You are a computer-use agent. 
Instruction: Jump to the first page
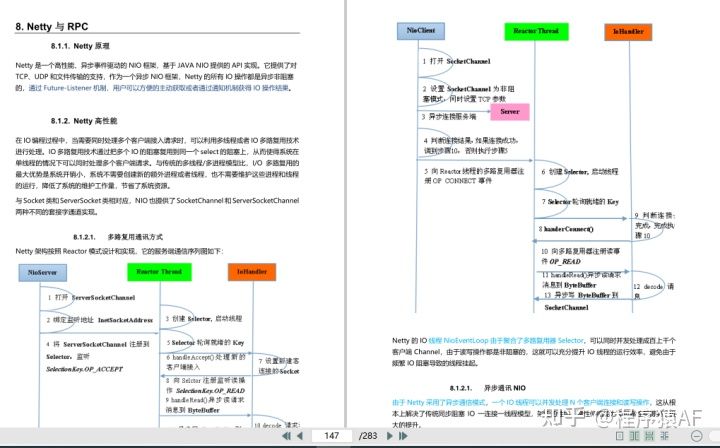pos(287,436)
